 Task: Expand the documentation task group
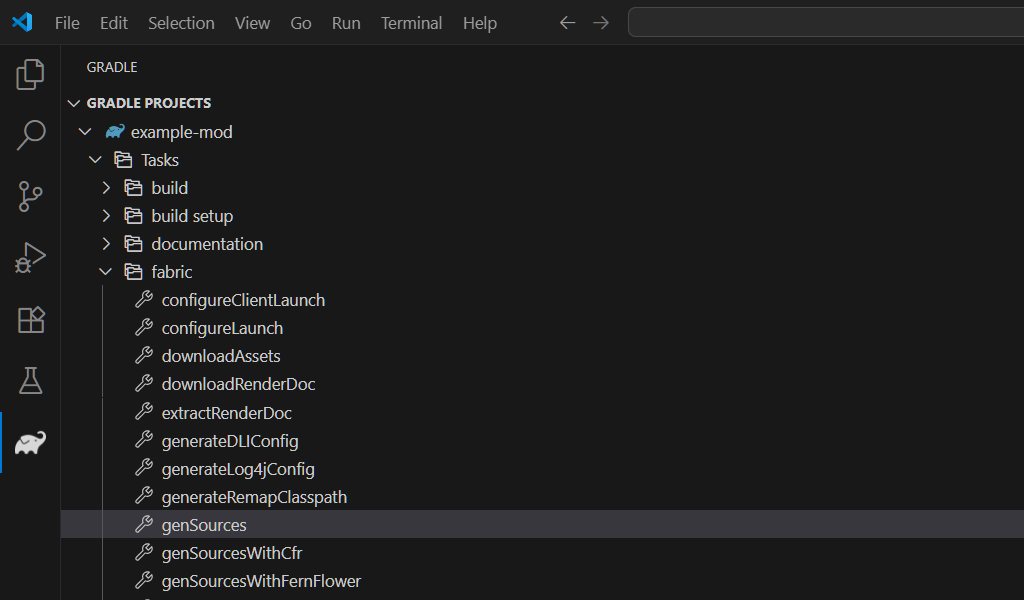[106, 243]
